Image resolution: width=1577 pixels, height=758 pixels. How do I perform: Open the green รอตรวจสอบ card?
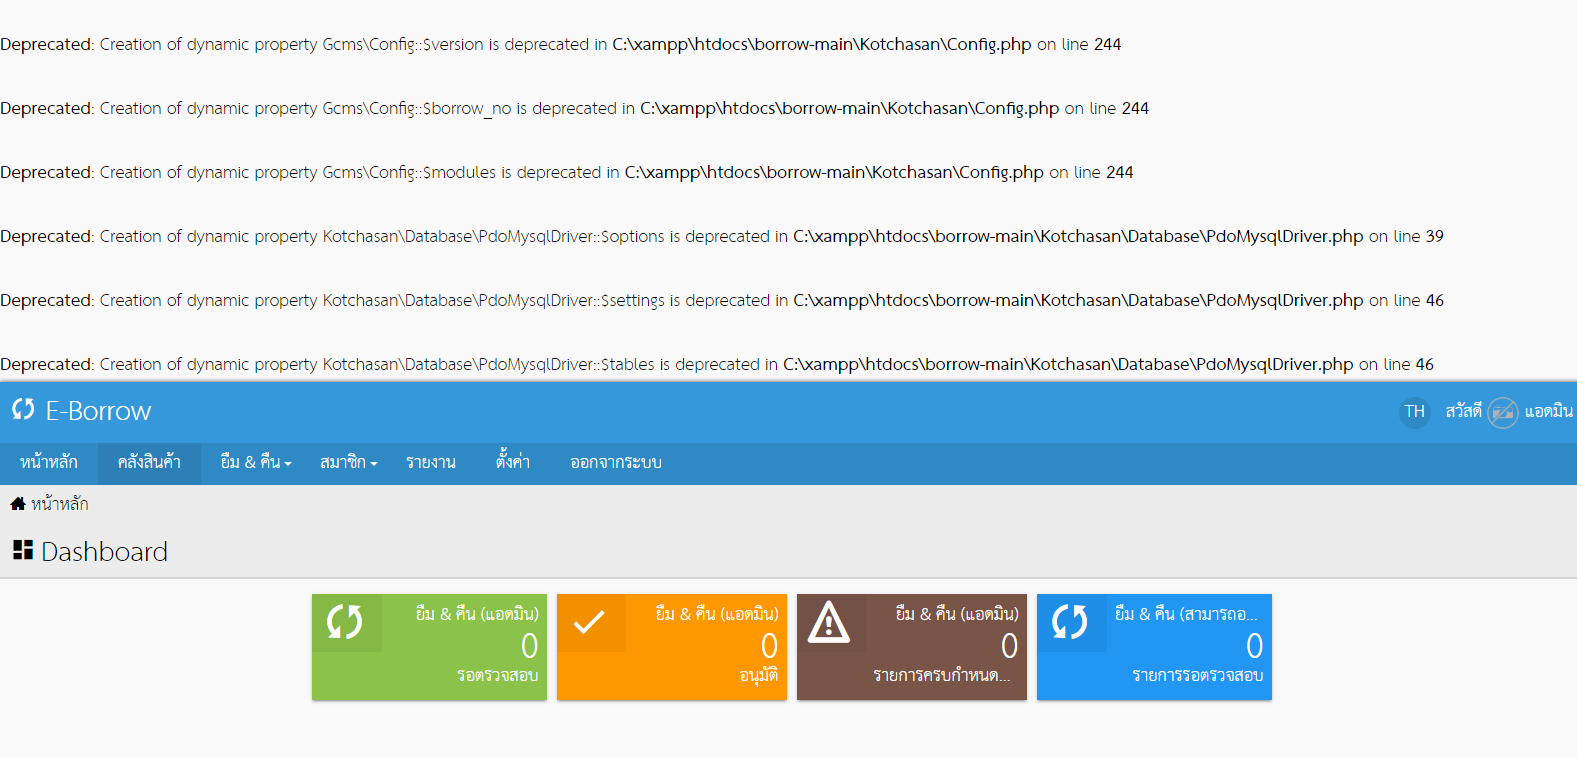429,647
